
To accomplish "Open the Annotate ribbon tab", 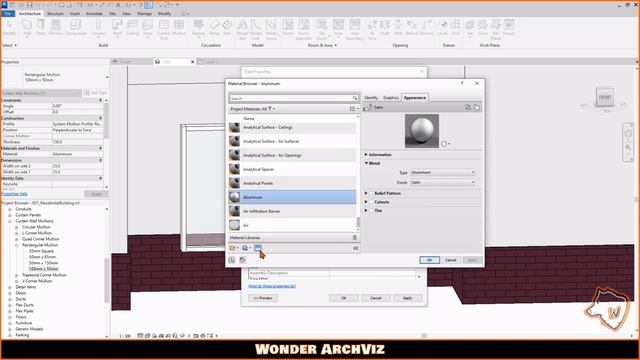I will (x=94, y=13).
